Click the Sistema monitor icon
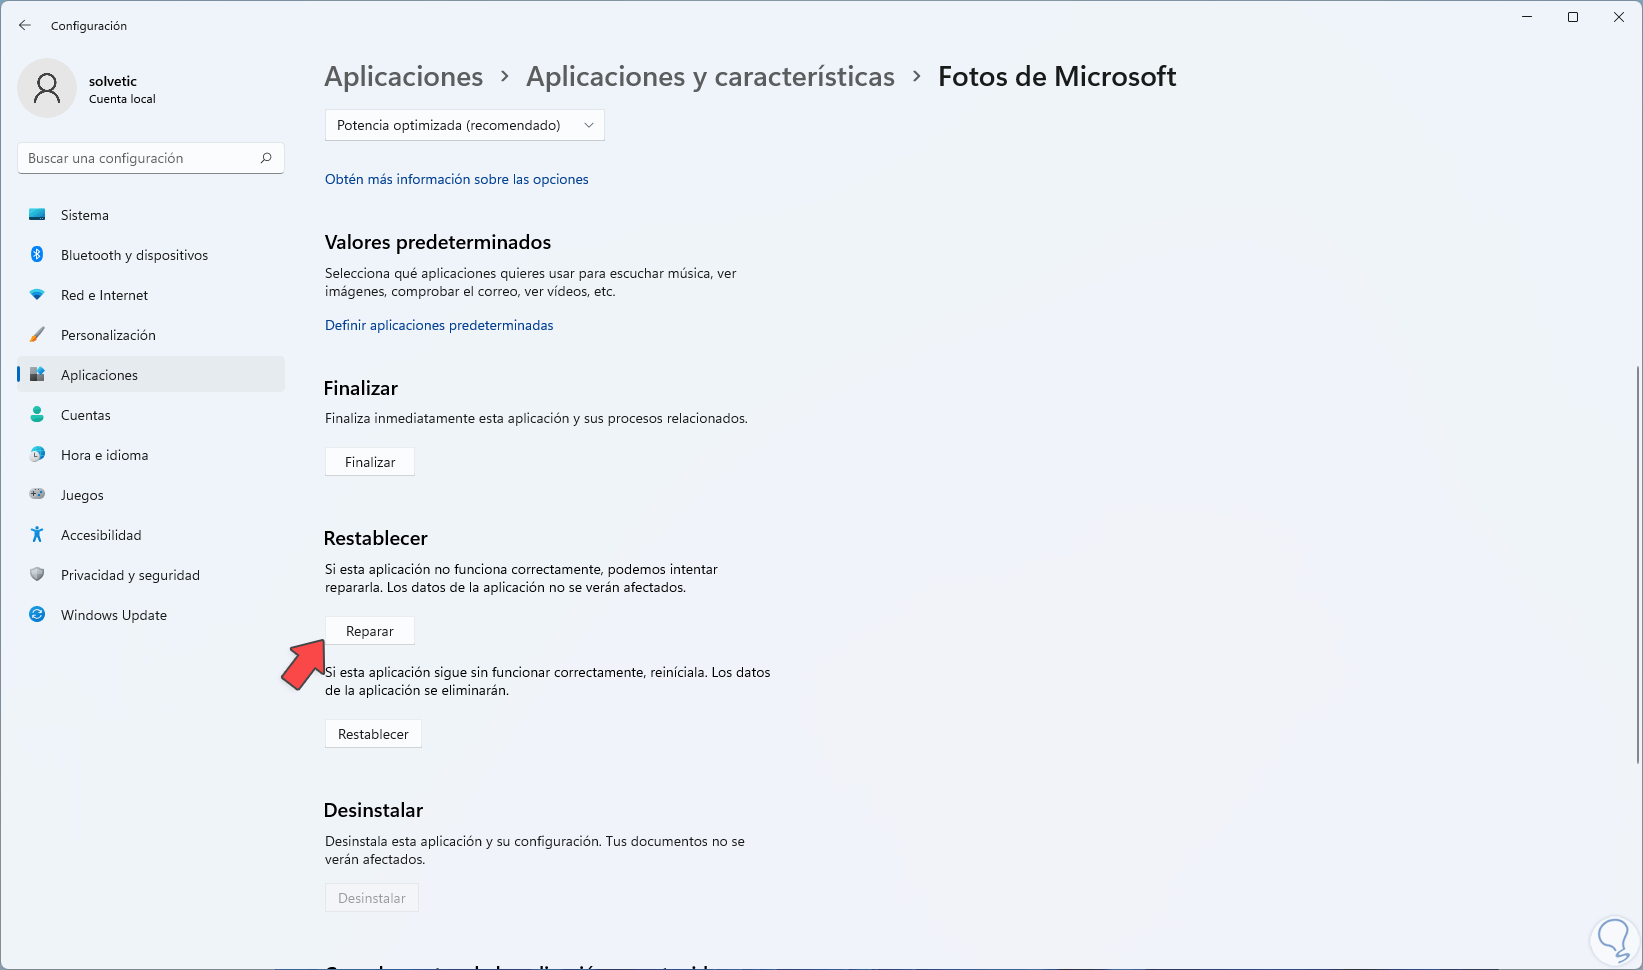The height and width of the screenshot is (970, 1643). pos(37,215)
